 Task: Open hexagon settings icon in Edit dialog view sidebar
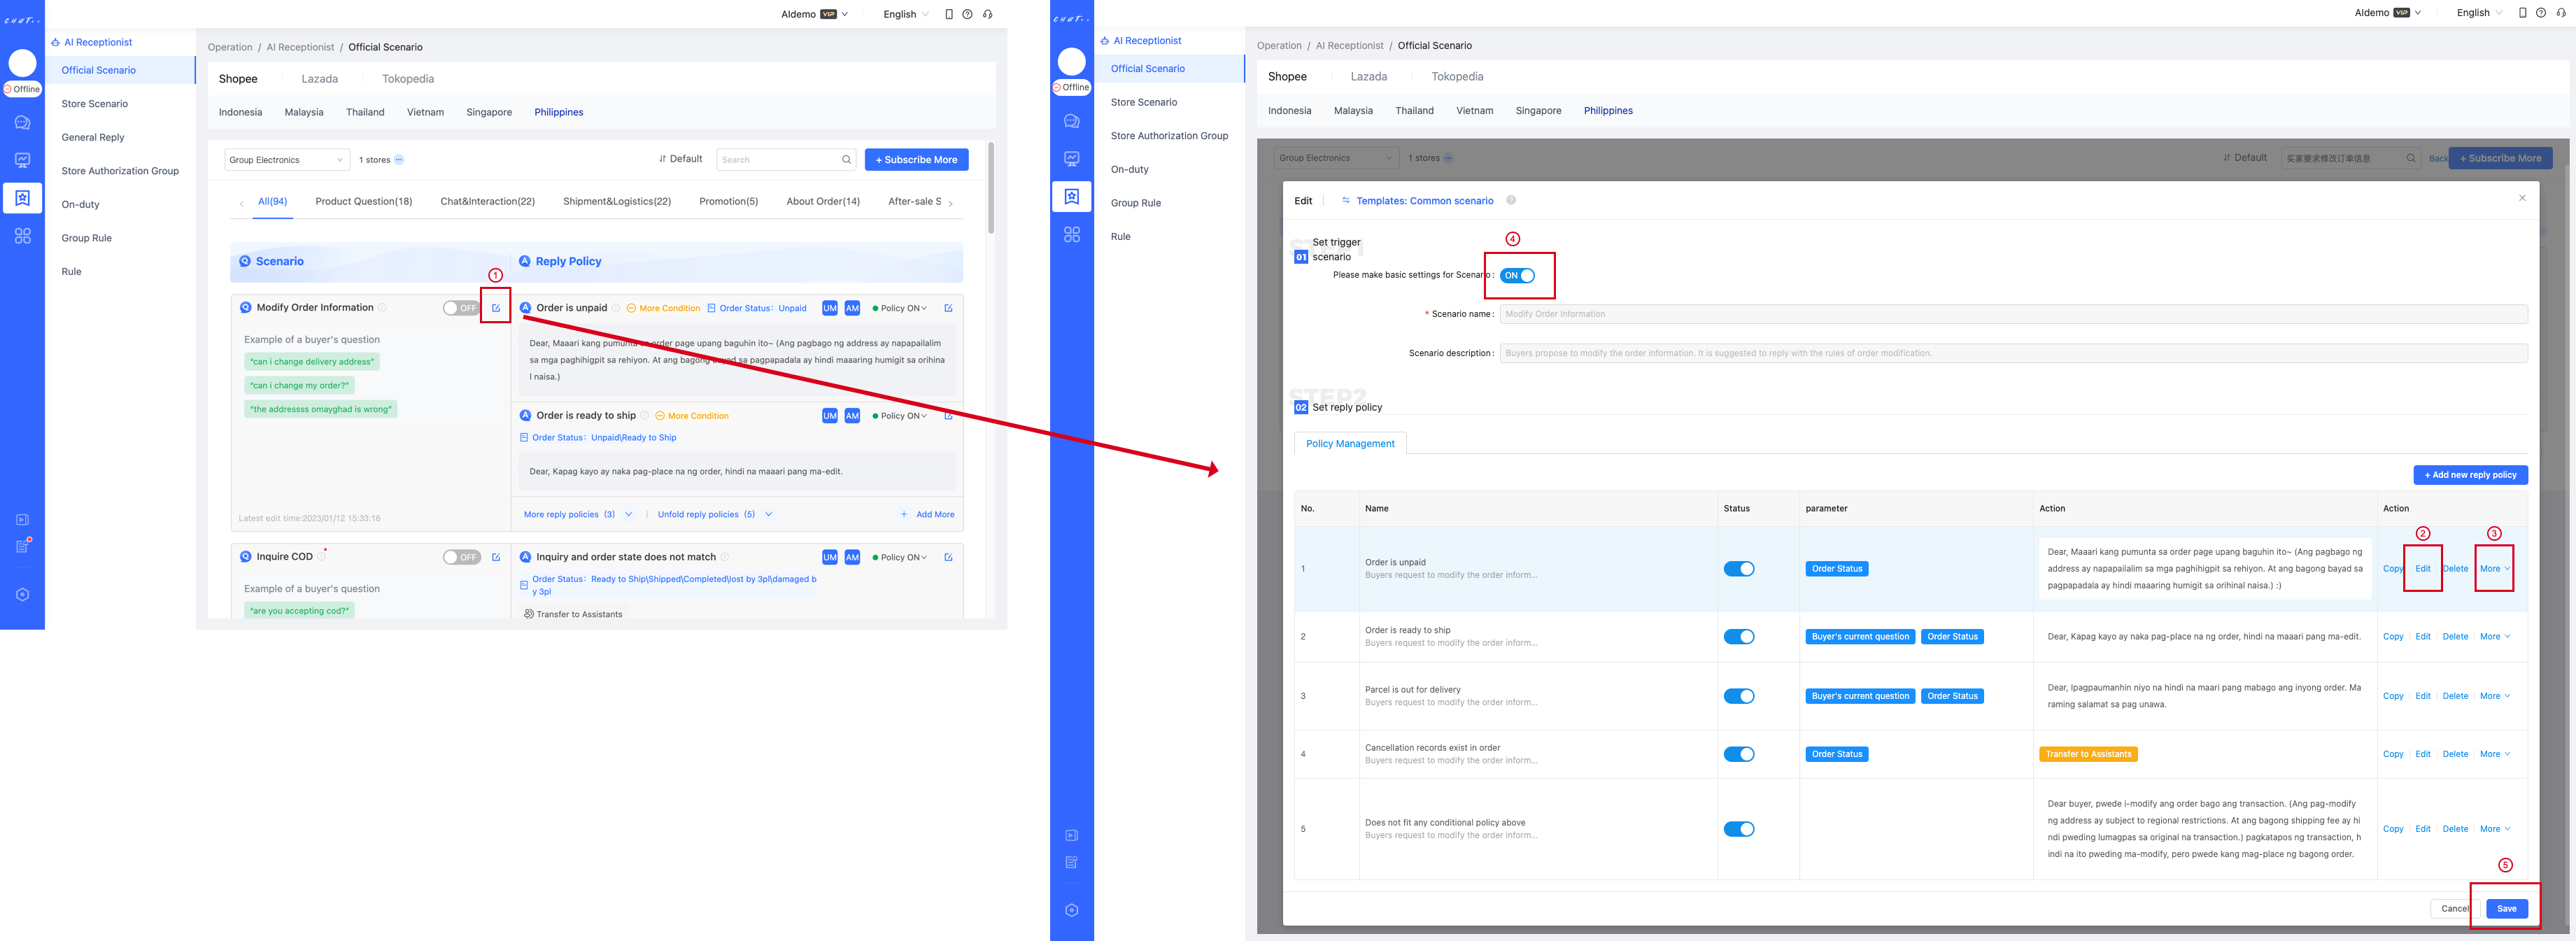1072,910
